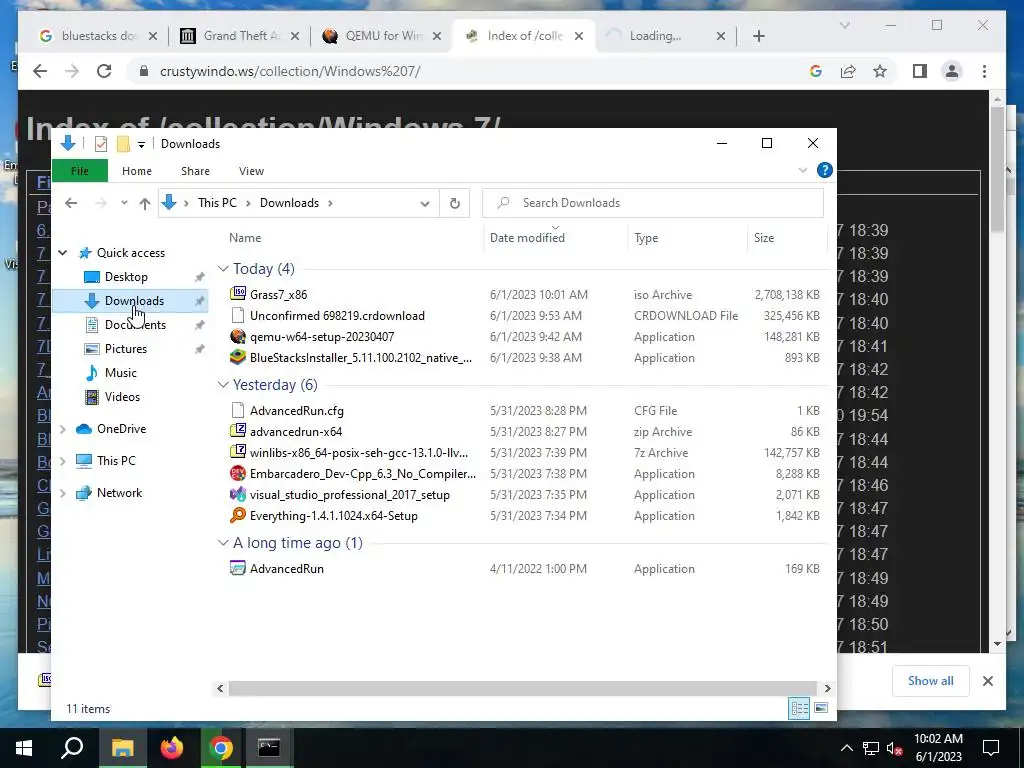Select Desktop in Quick access
This screenshot has height=768, width=1024.
point(126,277)
